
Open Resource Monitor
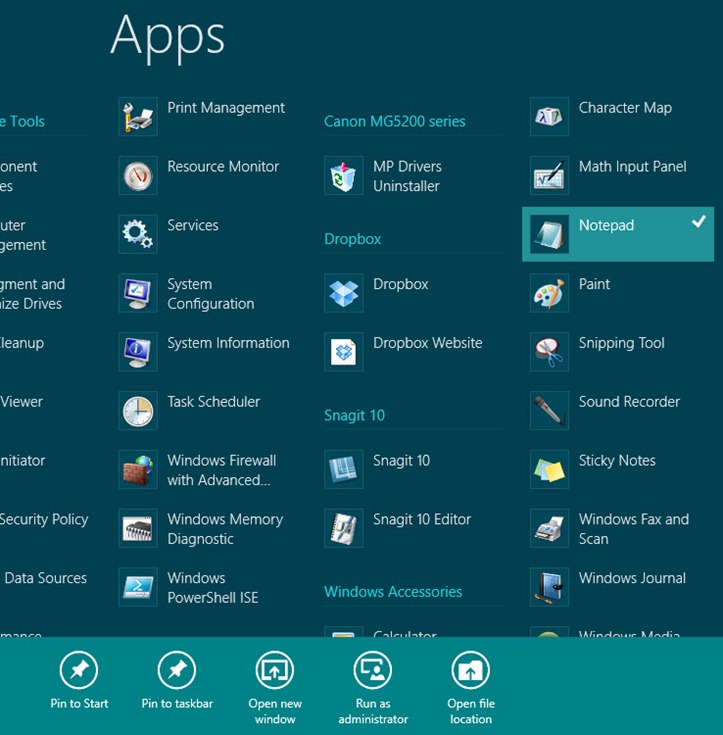pyautogui.click(x=222, y=167)
